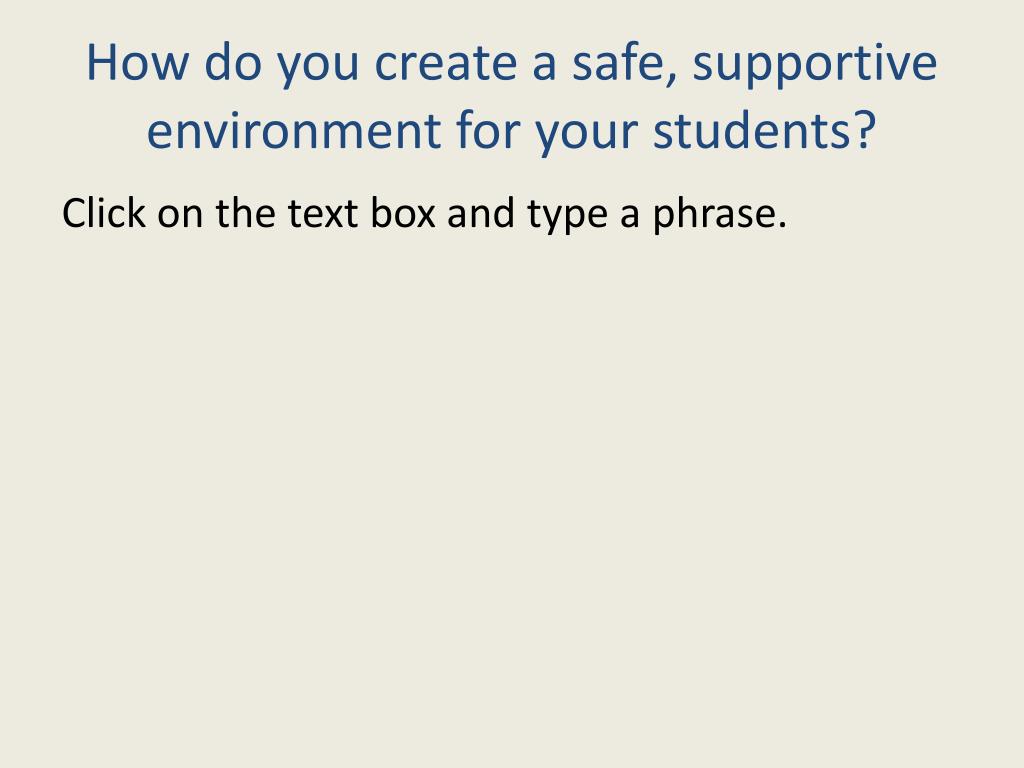Click the word 'students?' in the heading

[764, 129]
